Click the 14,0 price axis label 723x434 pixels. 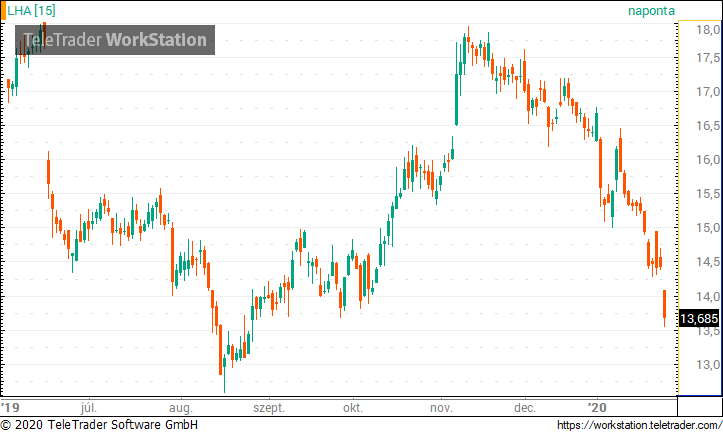708,297
